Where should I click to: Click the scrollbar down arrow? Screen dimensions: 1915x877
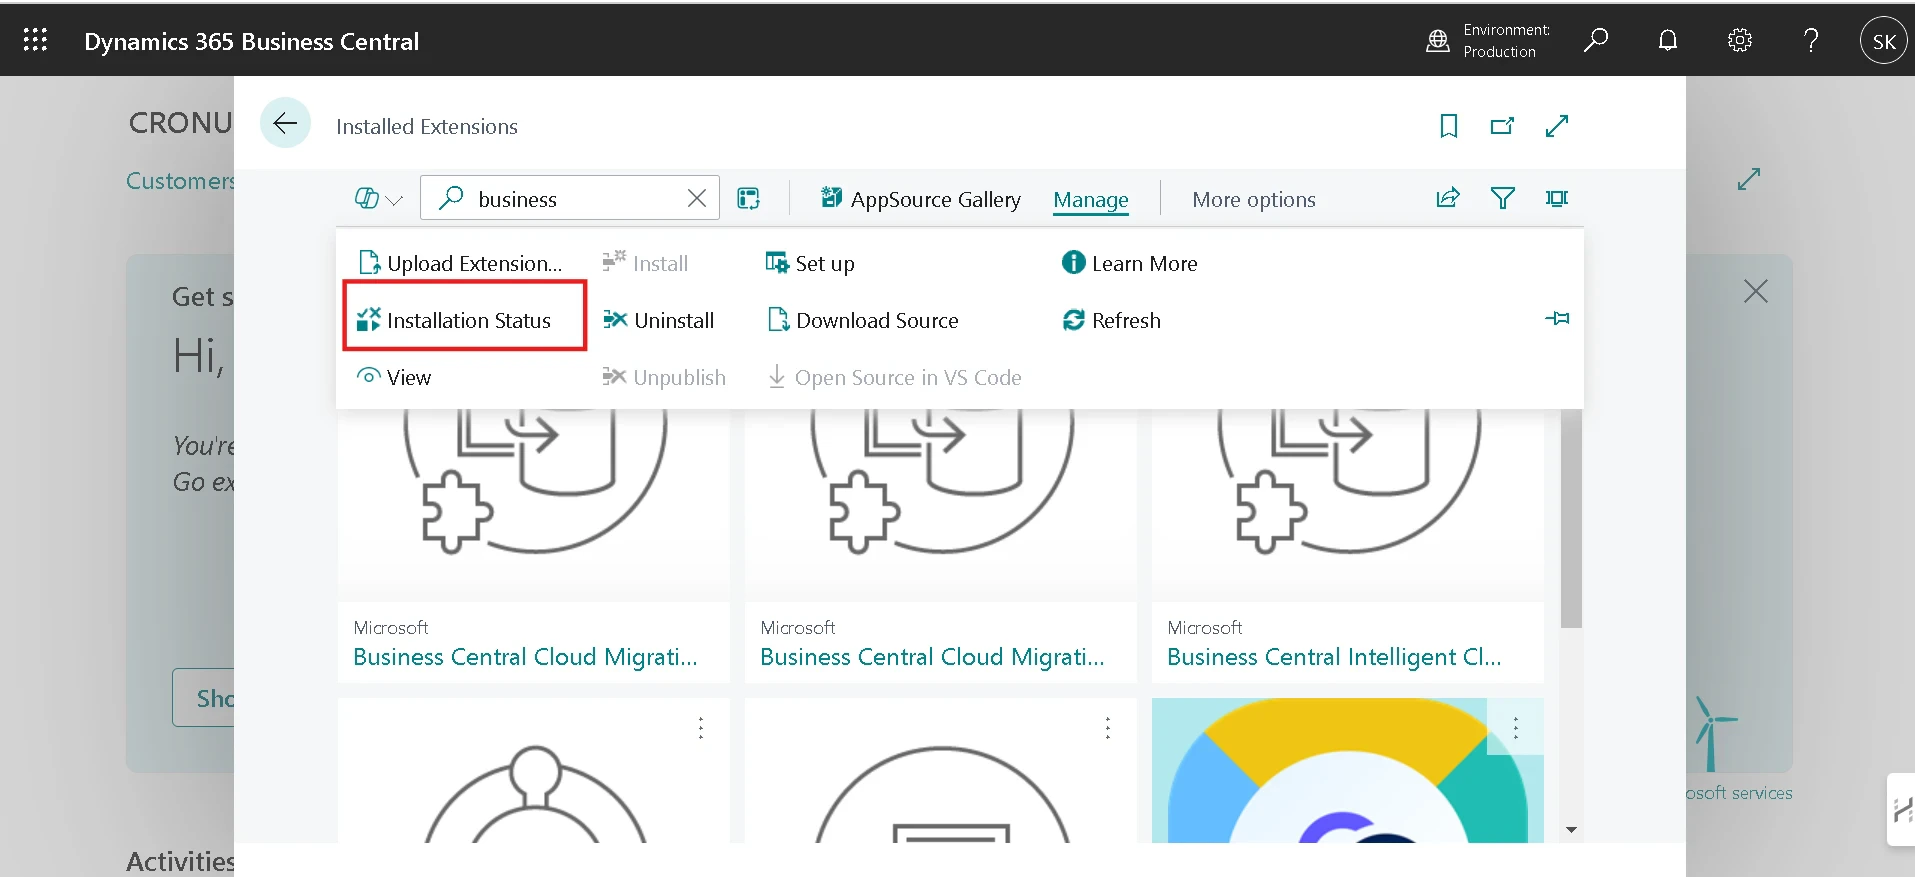[1571, 830]
